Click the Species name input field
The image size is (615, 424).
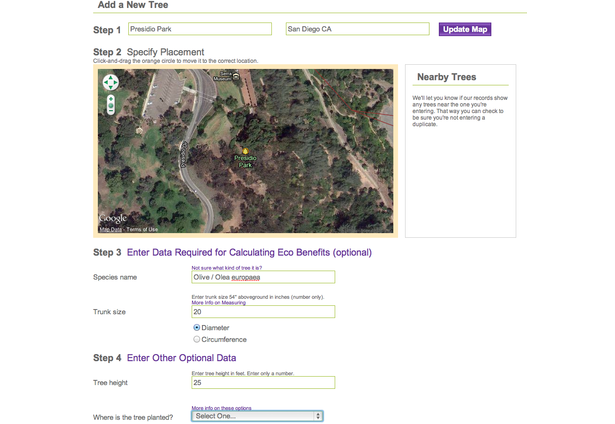pyautogui.click(x=263, y=277)
